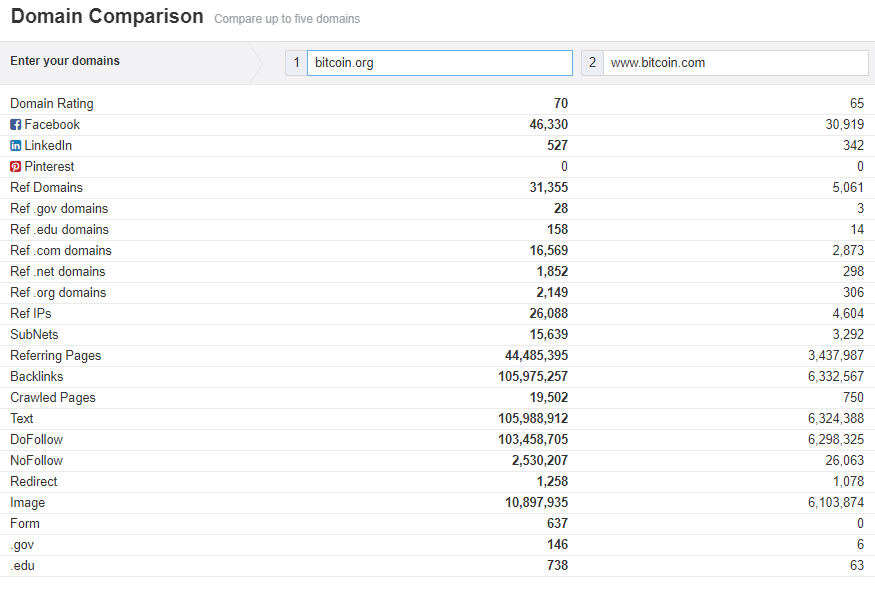Select the 'Ref .net domains' label

57,272
